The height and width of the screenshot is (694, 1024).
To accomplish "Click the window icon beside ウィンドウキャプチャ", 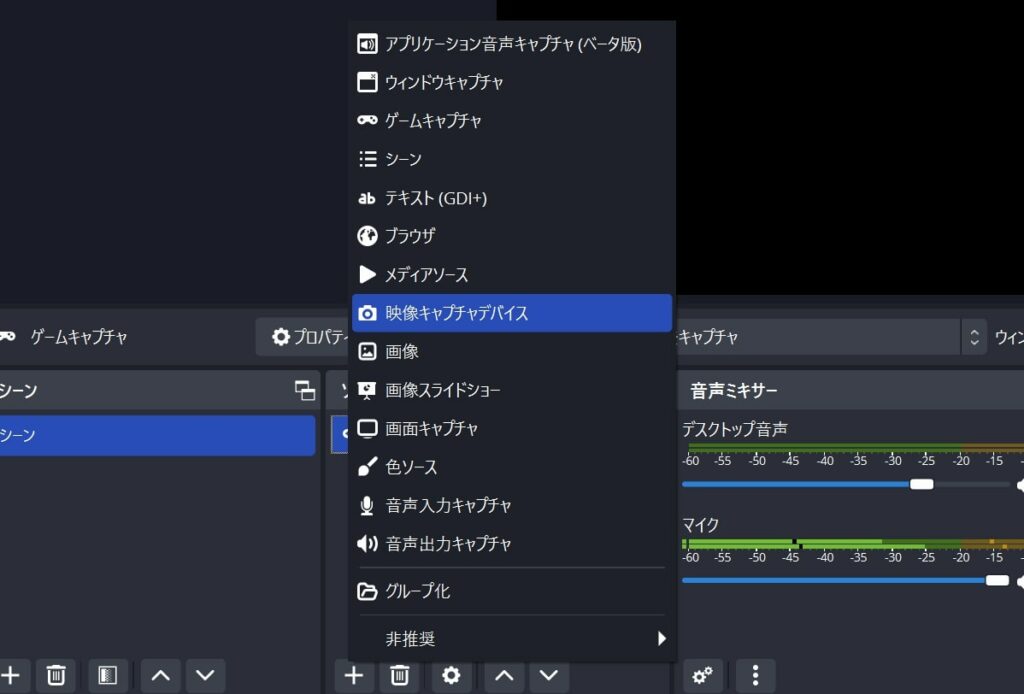I will (x=367, y=82).
